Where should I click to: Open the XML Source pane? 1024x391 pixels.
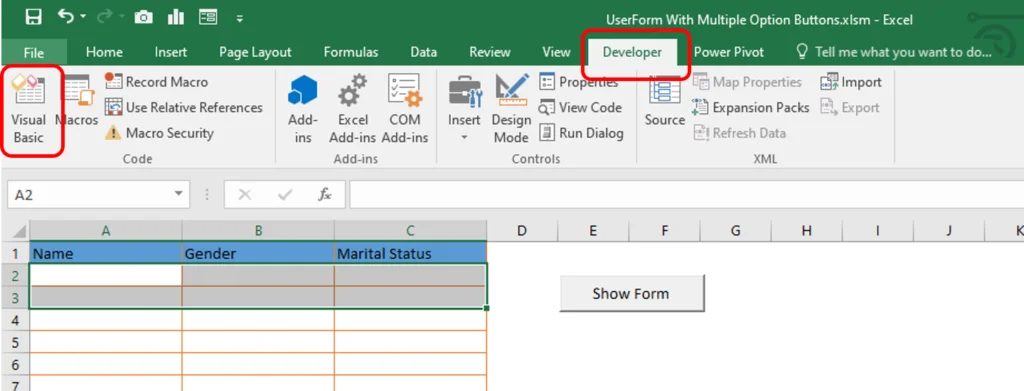665,101
